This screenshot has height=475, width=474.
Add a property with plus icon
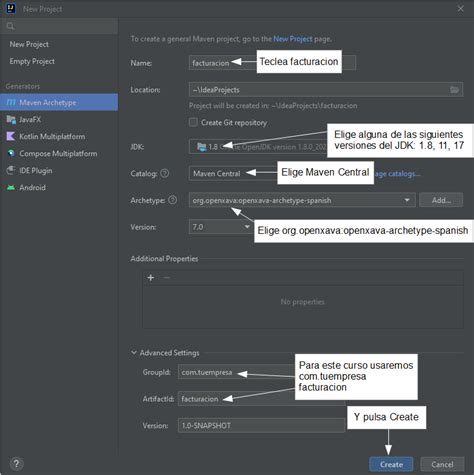click(151, 277)
